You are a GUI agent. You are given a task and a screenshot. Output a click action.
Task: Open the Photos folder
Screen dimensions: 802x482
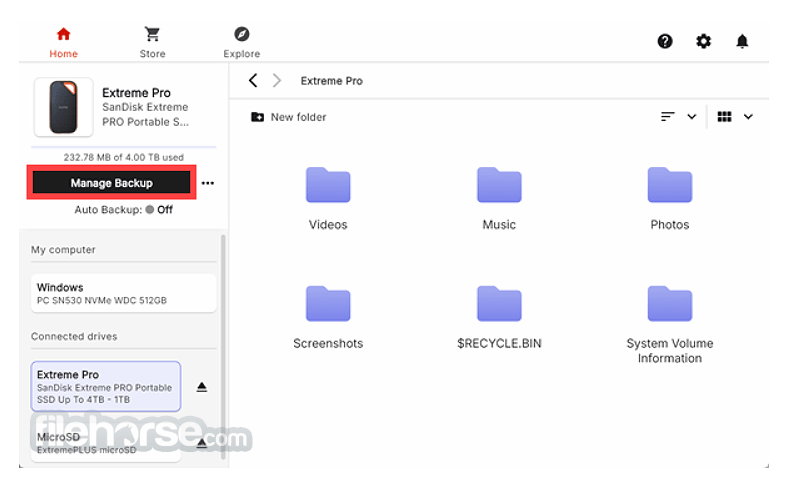coord(670,199)
